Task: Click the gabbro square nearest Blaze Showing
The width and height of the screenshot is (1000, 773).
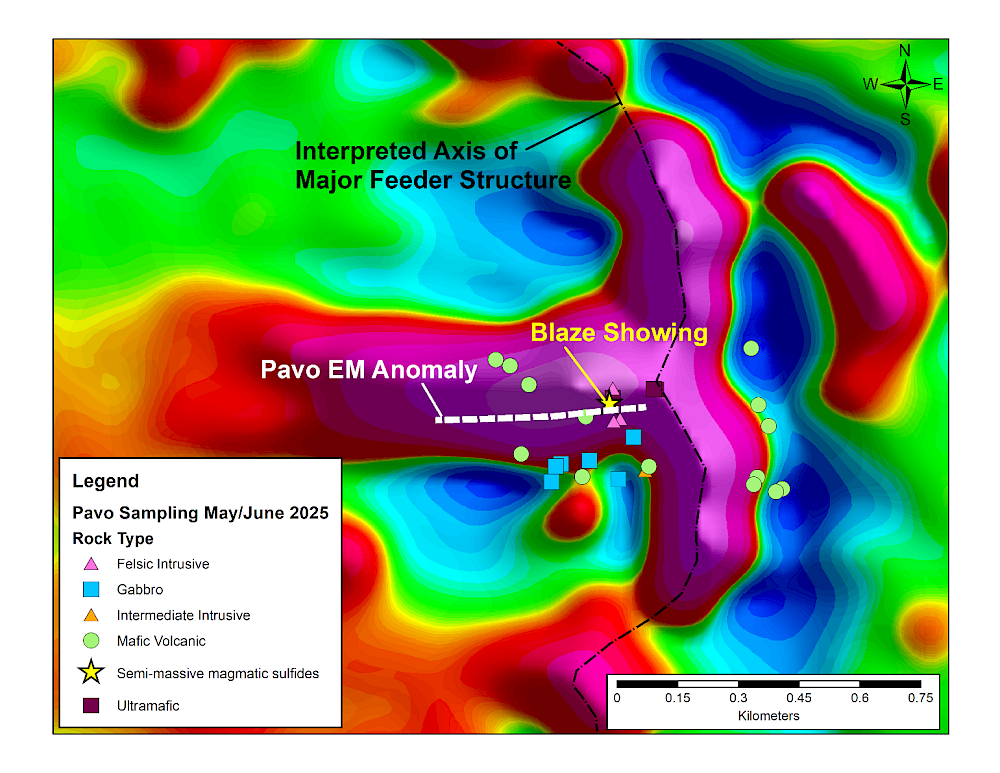Action: [633, 436]
